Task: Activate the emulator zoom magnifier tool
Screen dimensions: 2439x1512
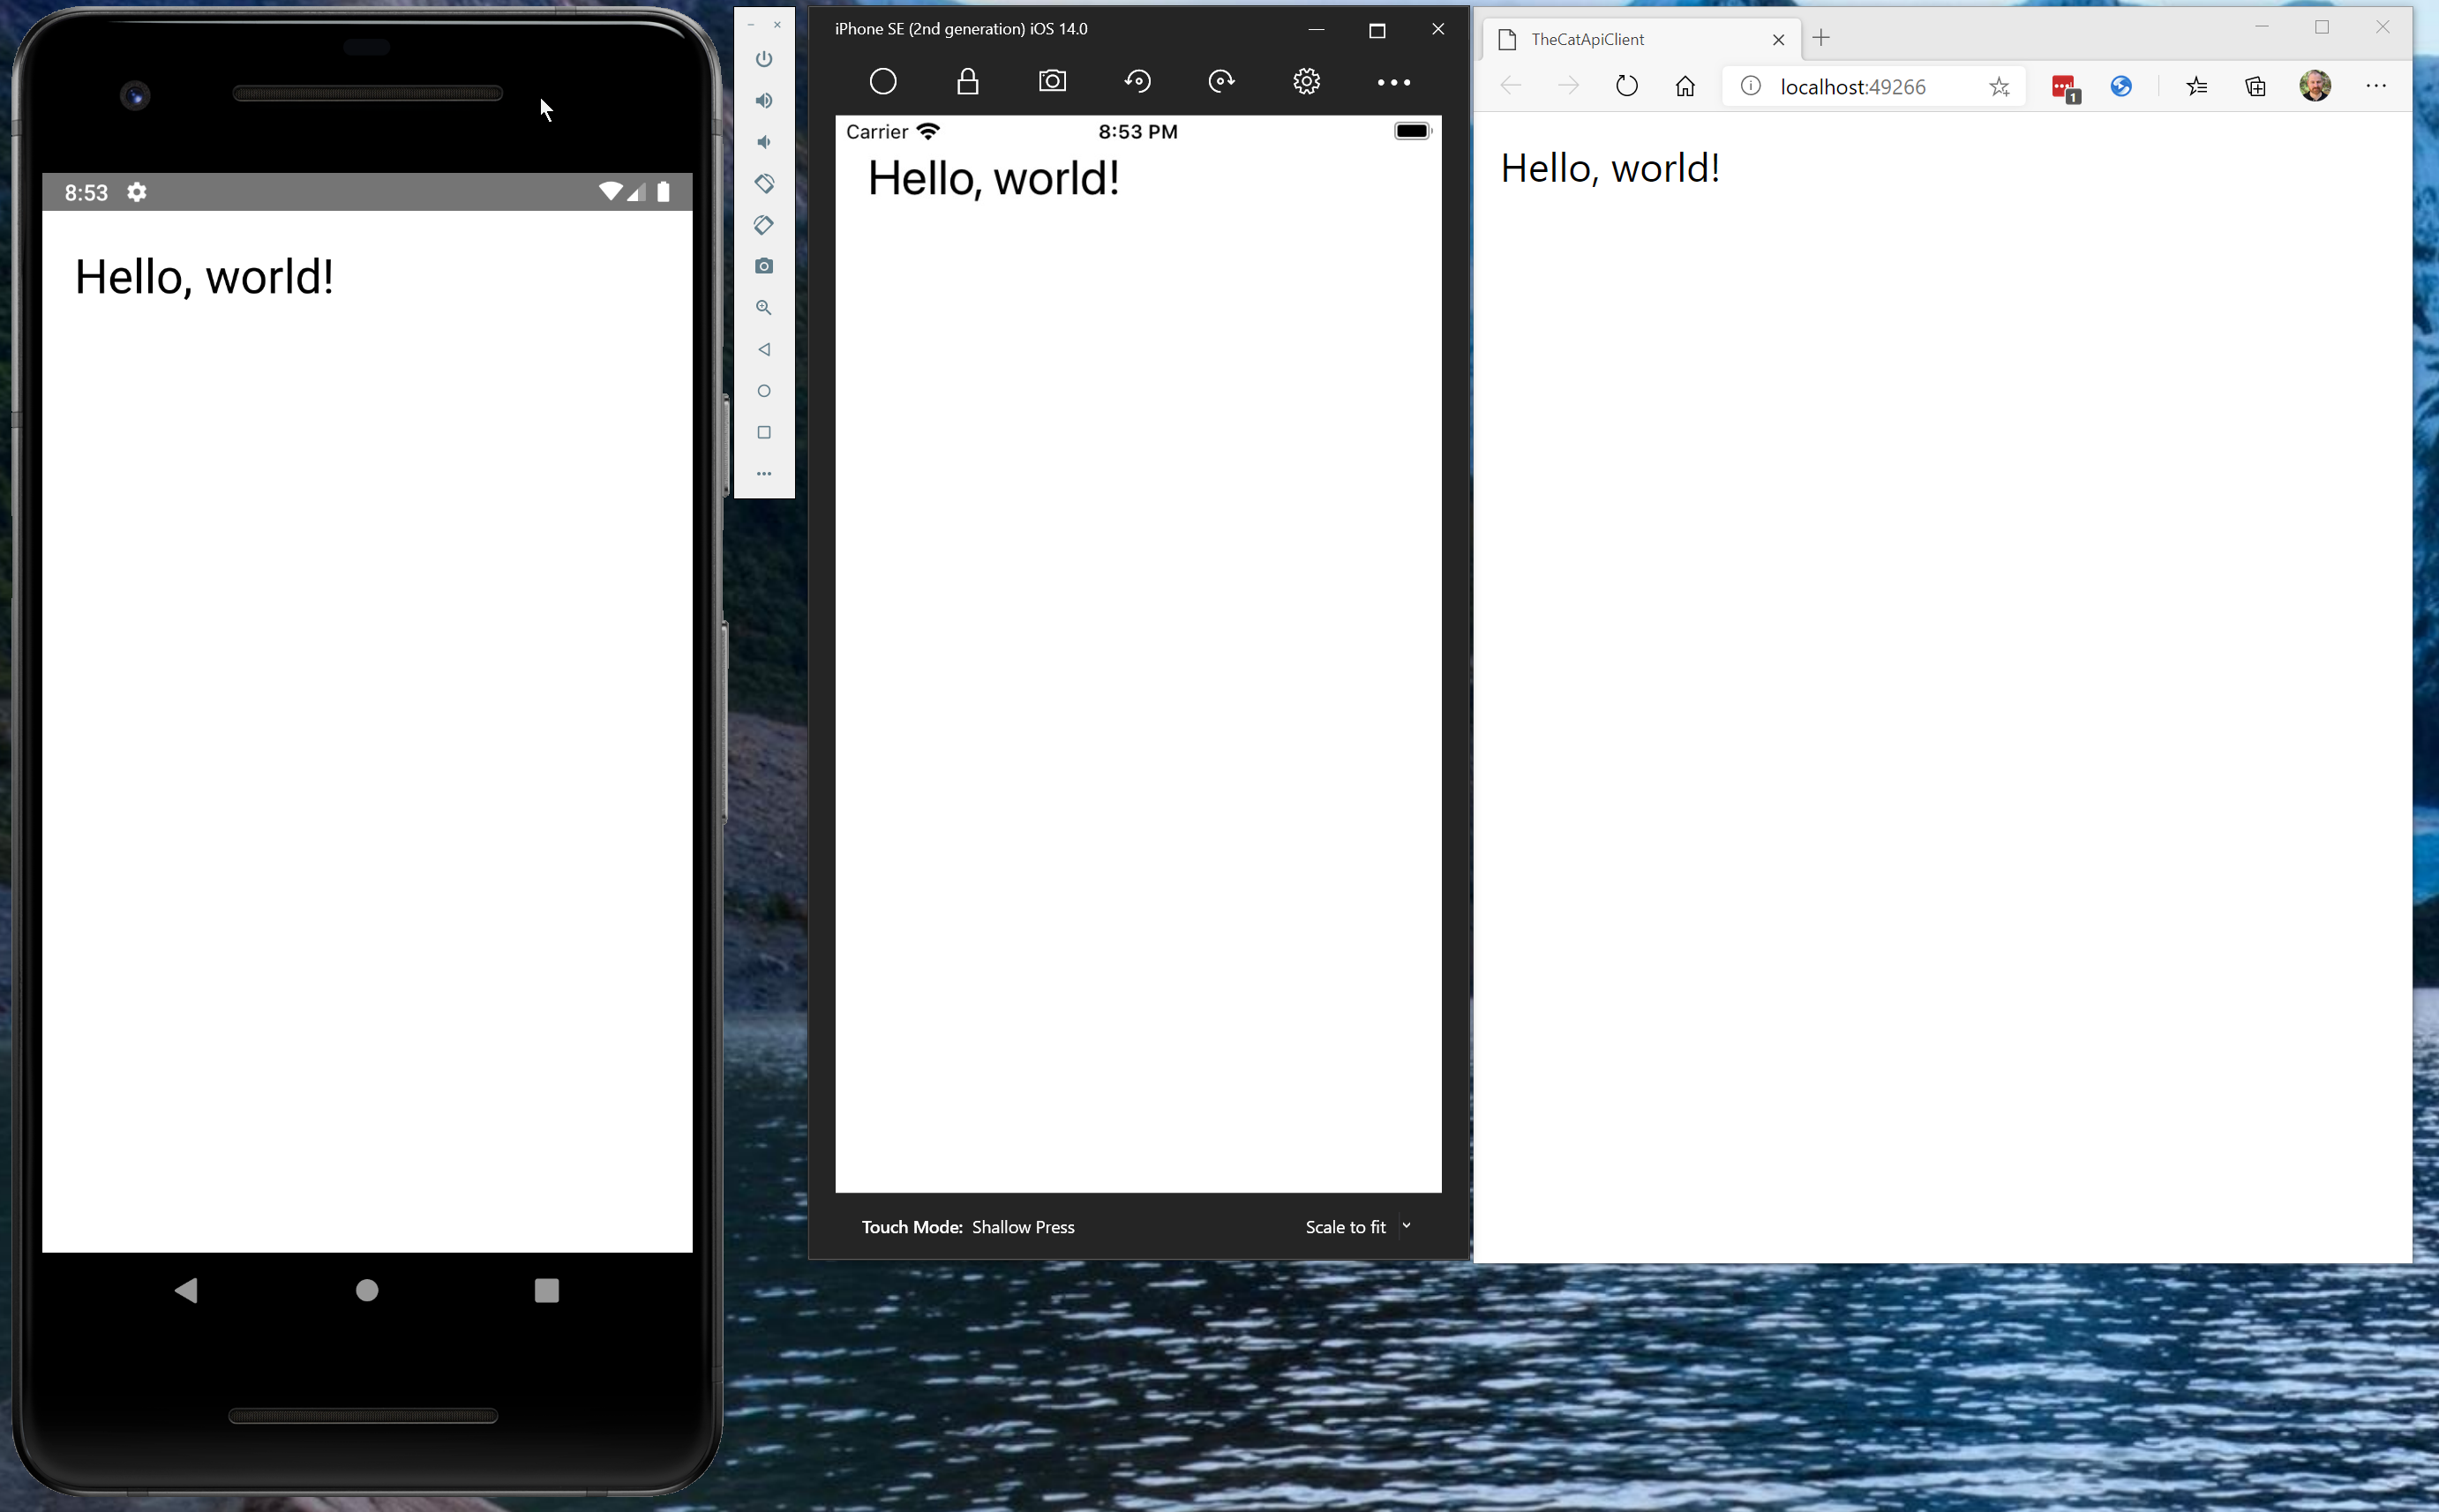Action: coord(764,308)
